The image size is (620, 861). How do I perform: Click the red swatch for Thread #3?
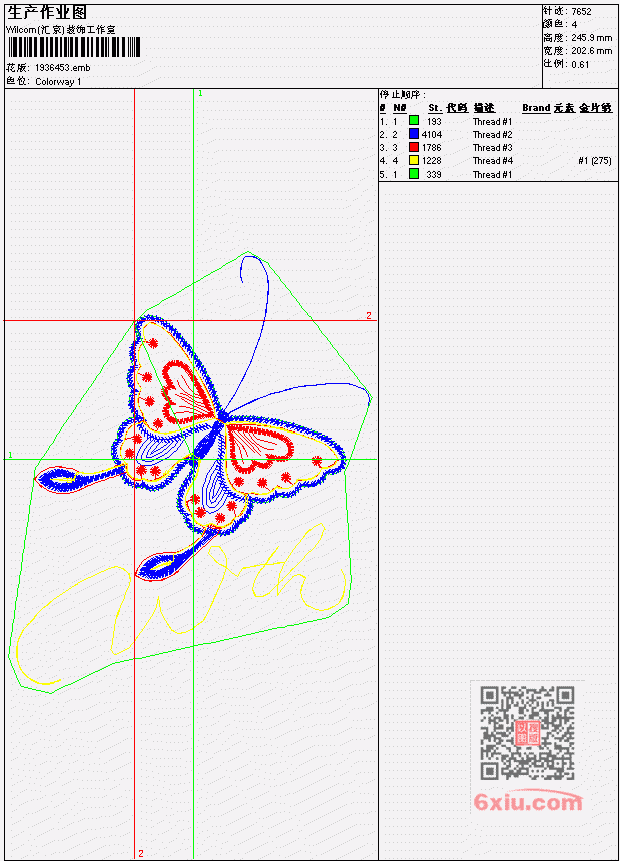[x=414, y=147]
